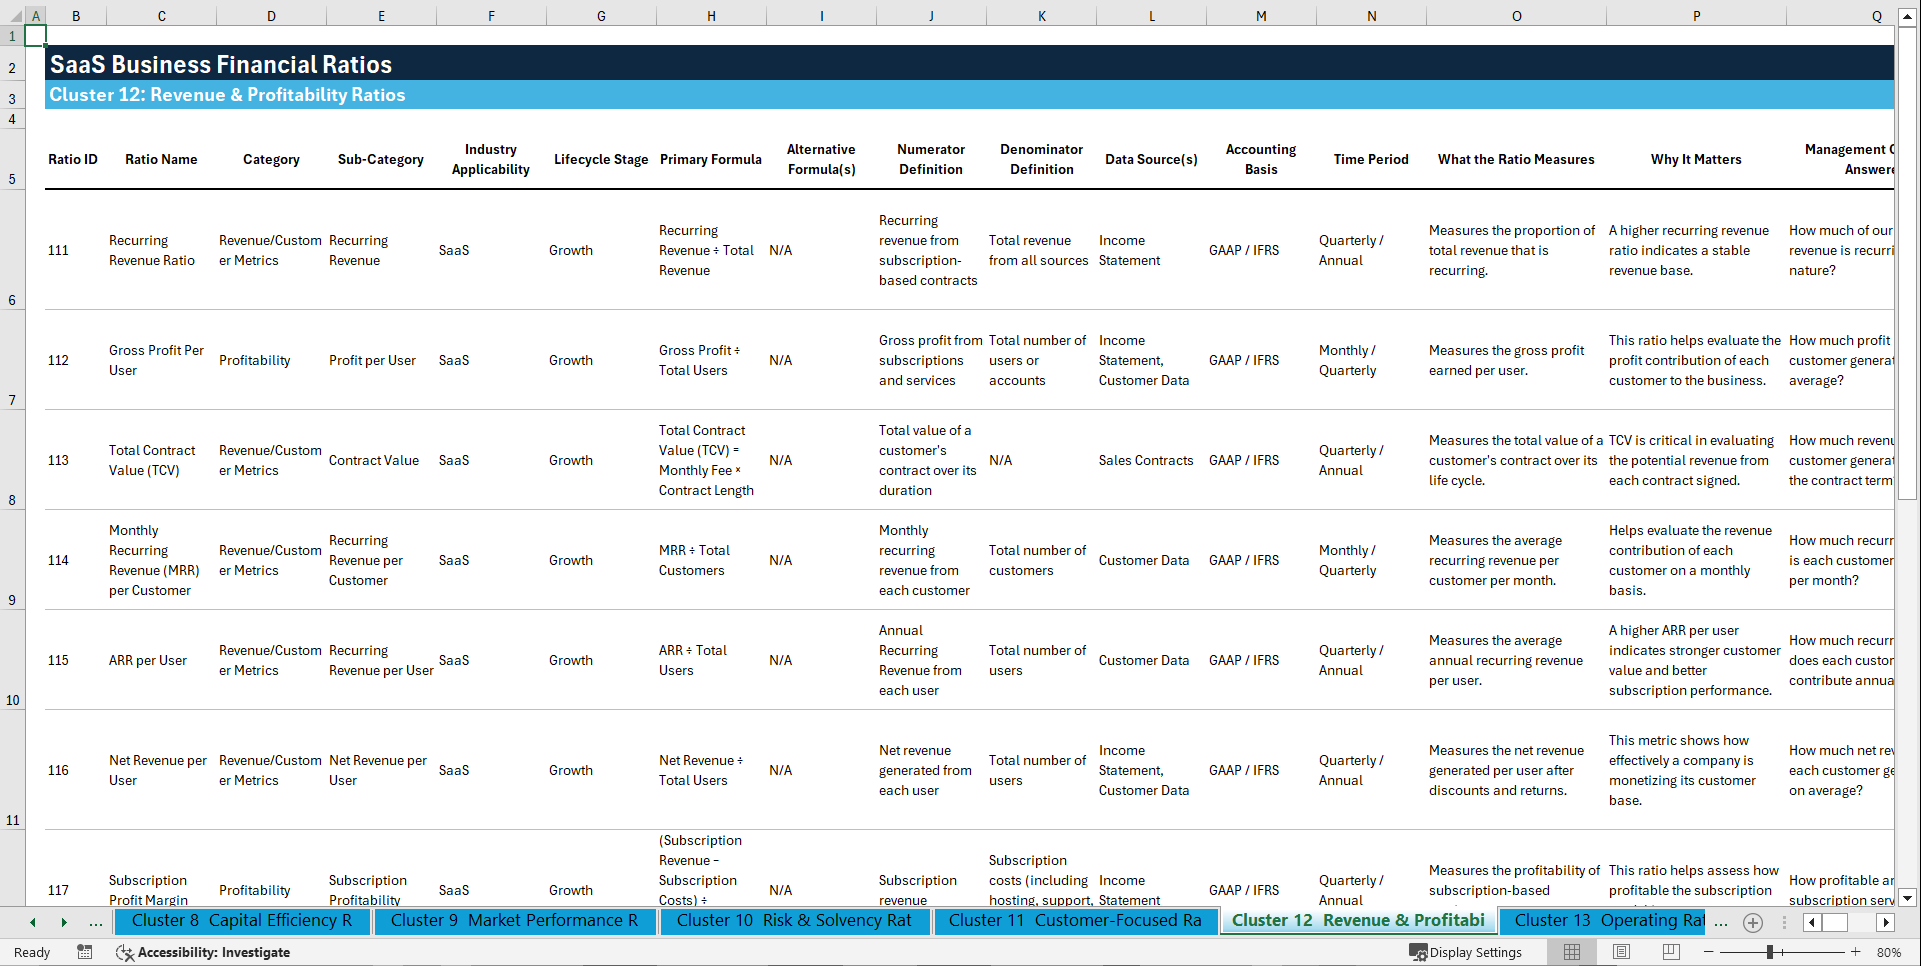
Task: Add a new worksheet with the plus icon
Action: click(x=1752, y=922)
